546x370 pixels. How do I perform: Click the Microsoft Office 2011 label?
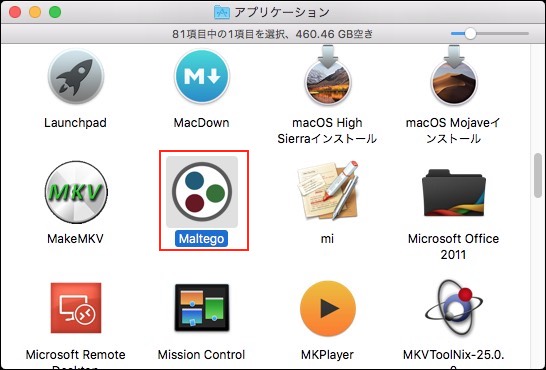(453, 246)
